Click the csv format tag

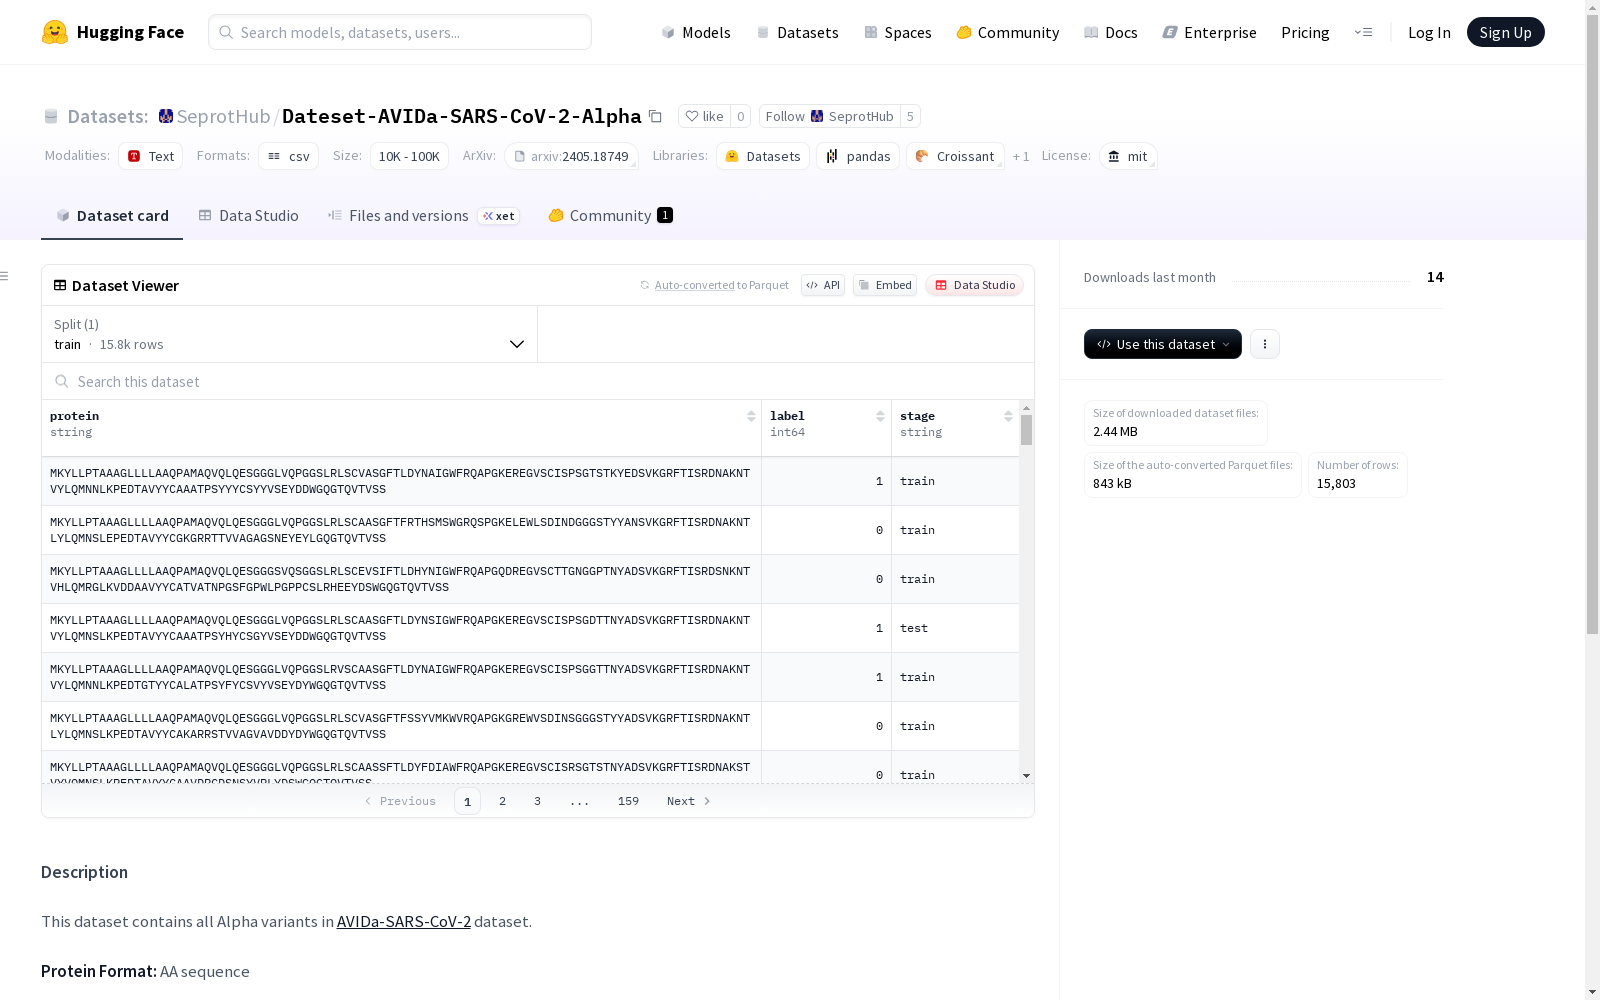click(x=288, y=156)
